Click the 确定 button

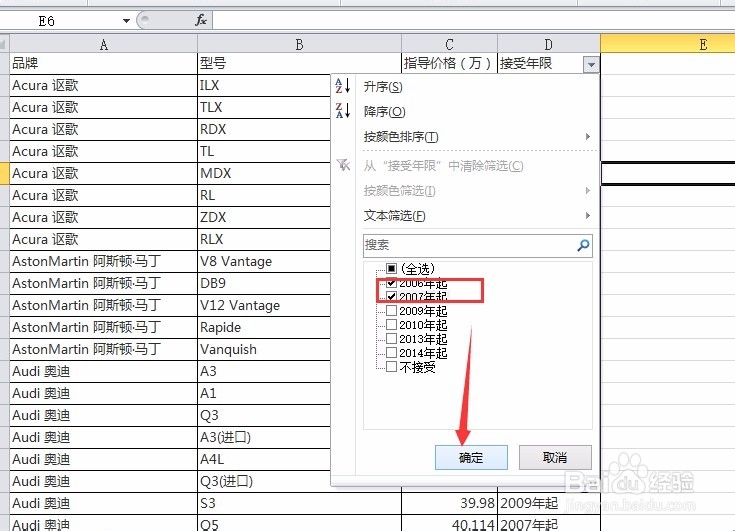point(471,457)
